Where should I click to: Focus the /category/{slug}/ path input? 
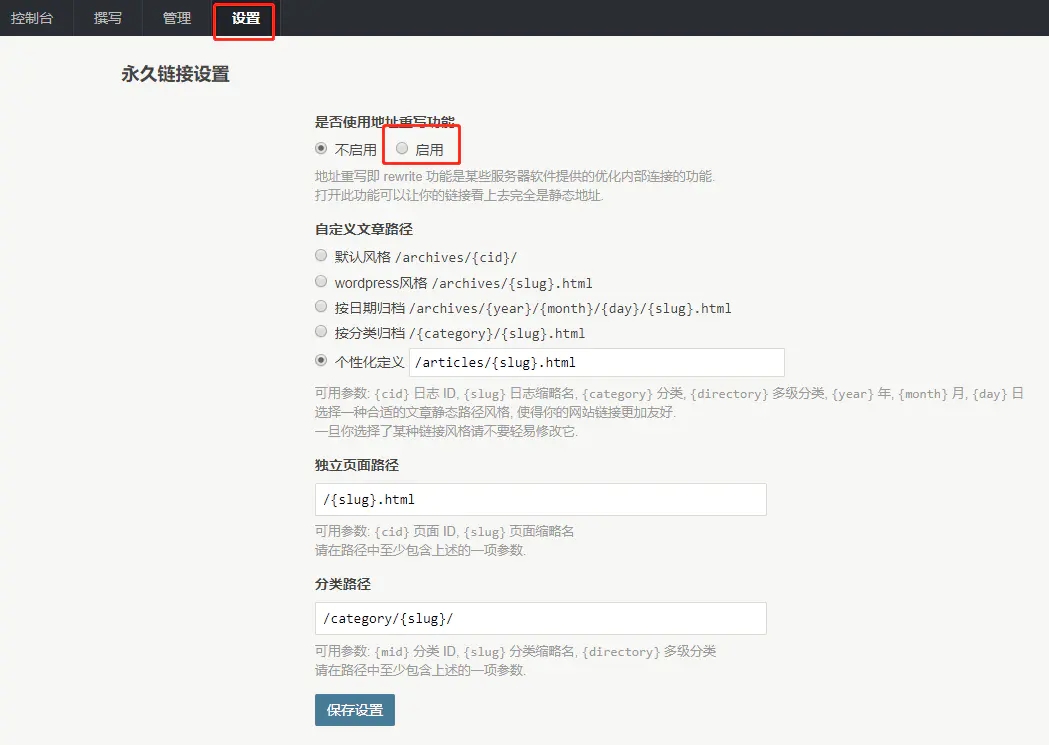coord(540,618)
